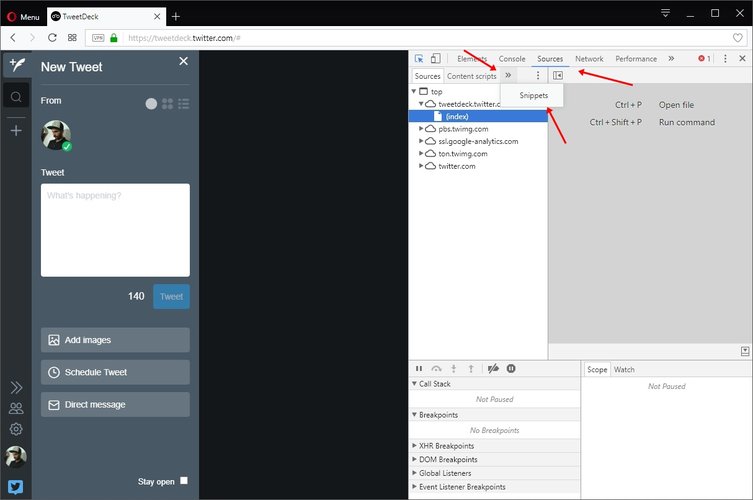This screenshot has width=753, height=500.
Task: Switch the account selector to grid view
Action: pyautogui.click(x=167, y=104)
